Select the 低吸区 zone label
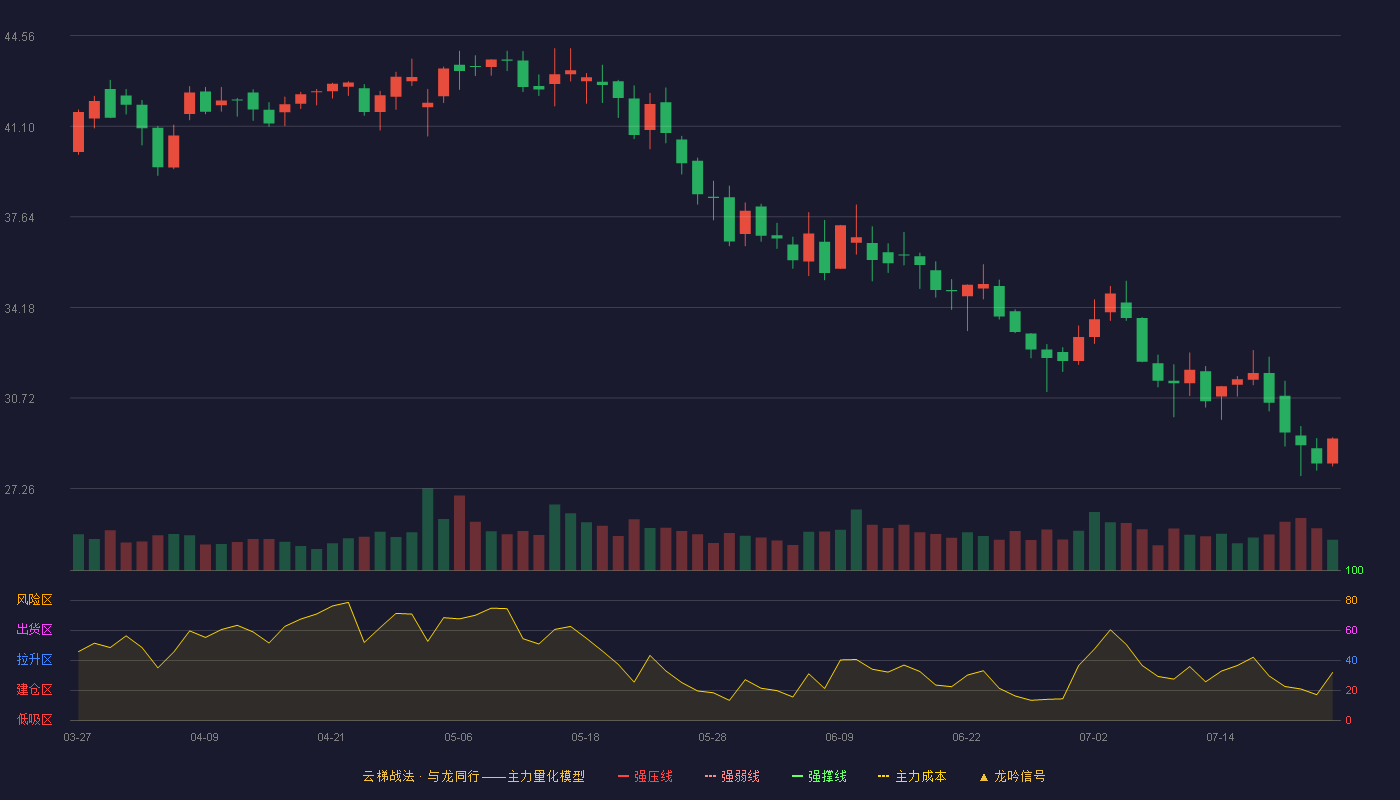1400x800 pixels. click(x=34, y=720)
